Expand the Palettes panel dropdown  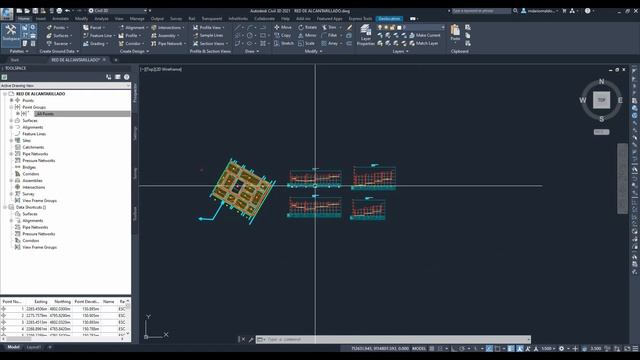click(19, 51)
